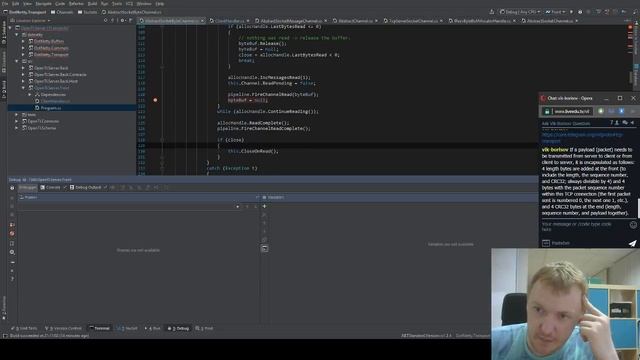The image size is (640, 360).
Task: Open the File menu
Action: click(5, 4)
